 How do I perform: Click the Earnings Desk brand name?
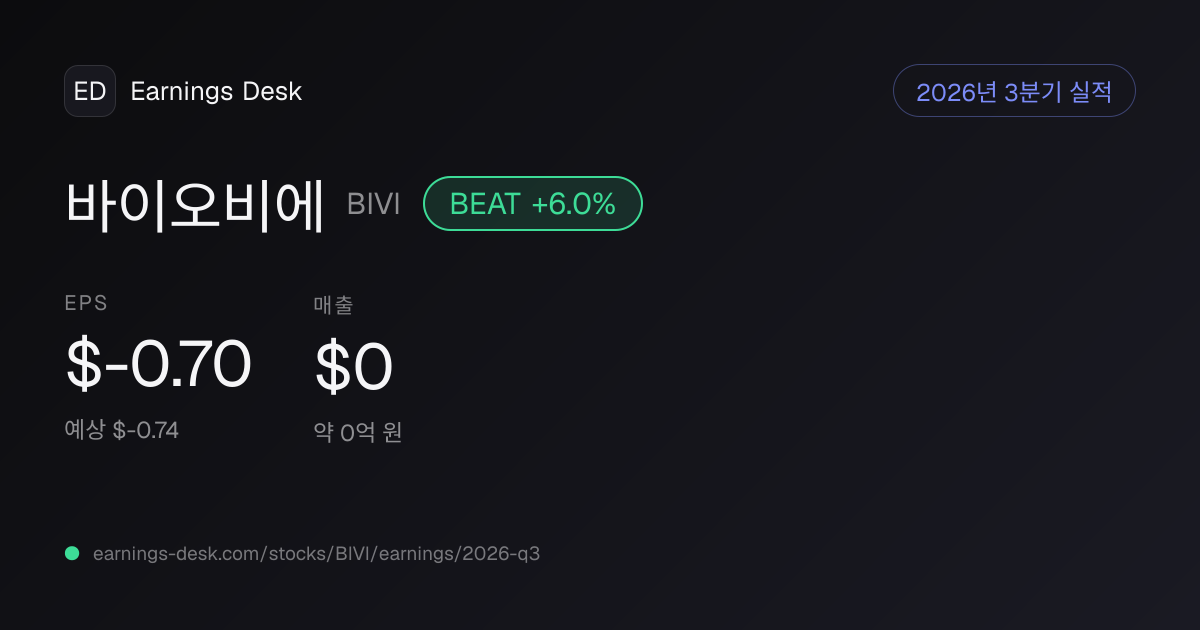(x=216, y=91)
